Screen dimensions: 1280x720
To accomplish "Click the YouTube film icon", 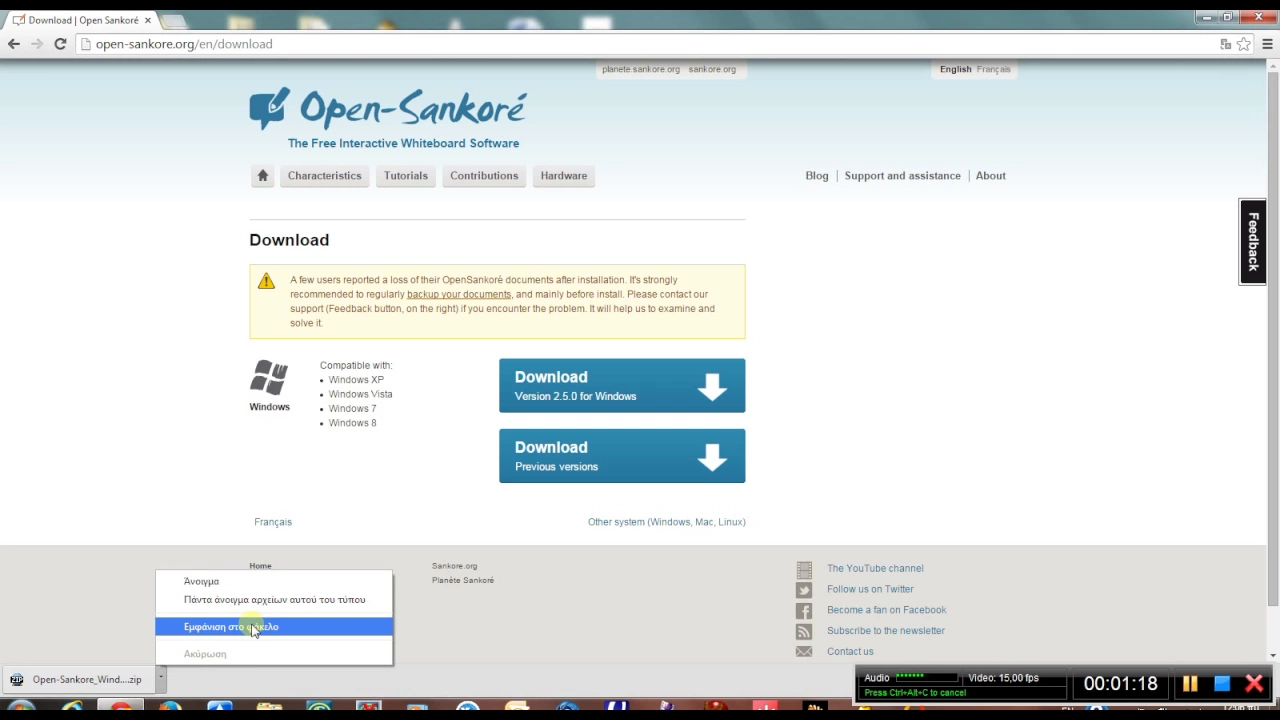I will pyautogui.click(x=804, y=569).
